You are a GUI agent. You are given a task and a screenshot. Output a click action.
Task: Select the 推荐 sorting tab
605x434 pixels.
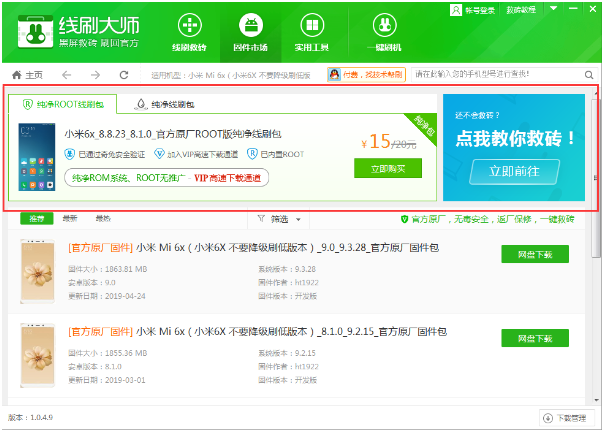(37, 219)
